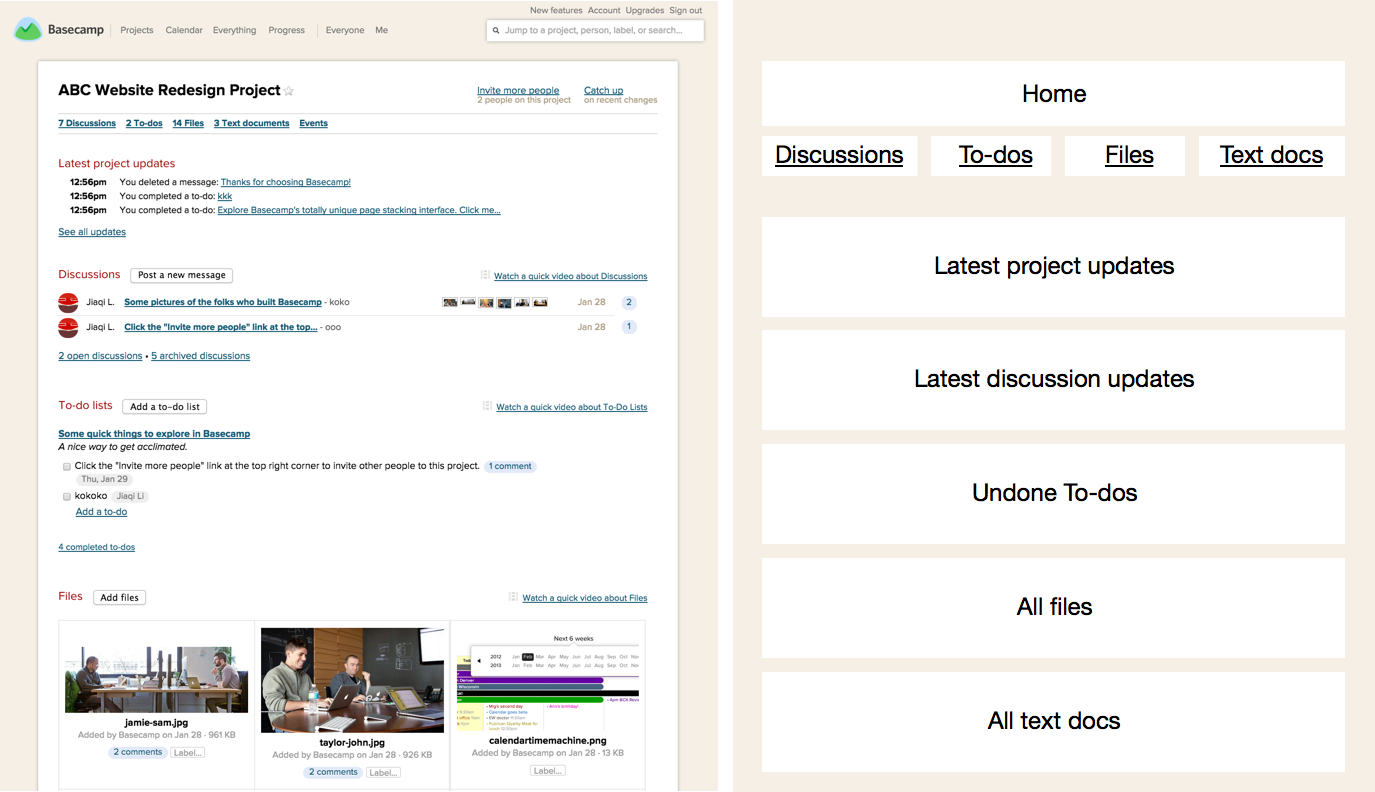The height and width of the screenshot is (792, 1375).
Task: Star the ABC Website Redesign Project
Action: point(289,91)
